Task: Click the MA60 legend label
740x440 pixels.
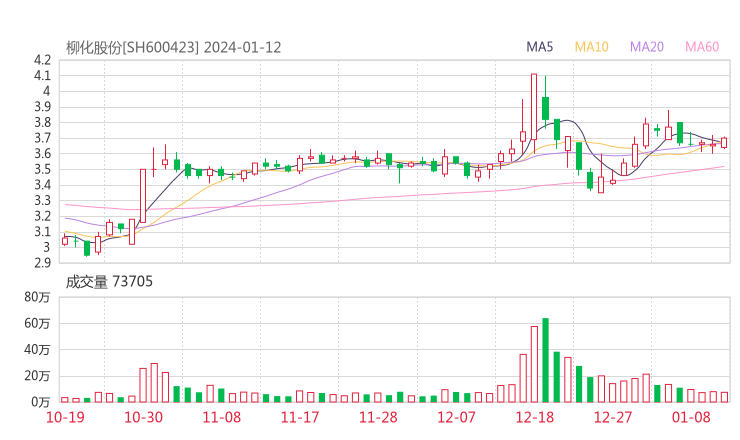Action: pyautogui.click(x=702, y=47)
